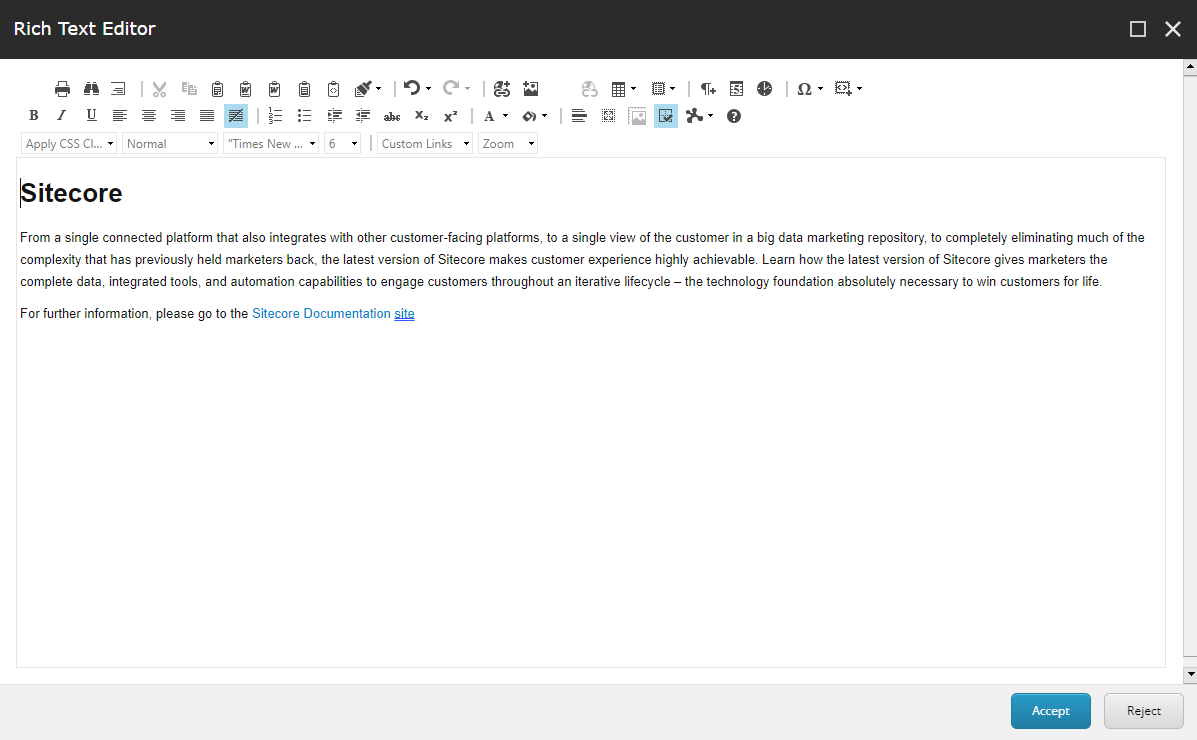This screenshot has height=740, width=1197.
Task: Toggle Underline formatting
Action: coord(91,116)
